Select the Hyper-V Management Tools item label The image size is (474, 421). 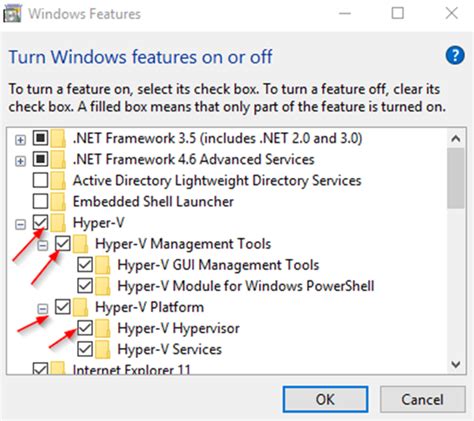(183, 244)
